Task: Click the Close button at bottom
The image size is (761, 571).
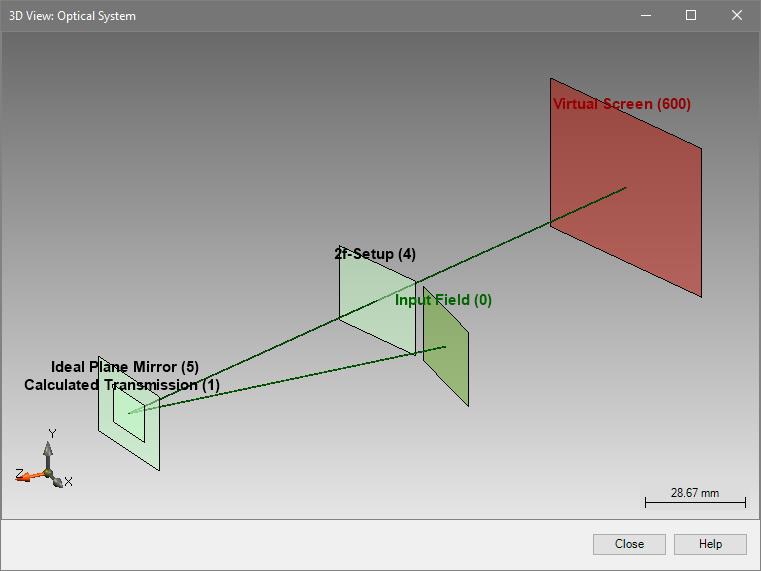Action: [x=629, y=544]
